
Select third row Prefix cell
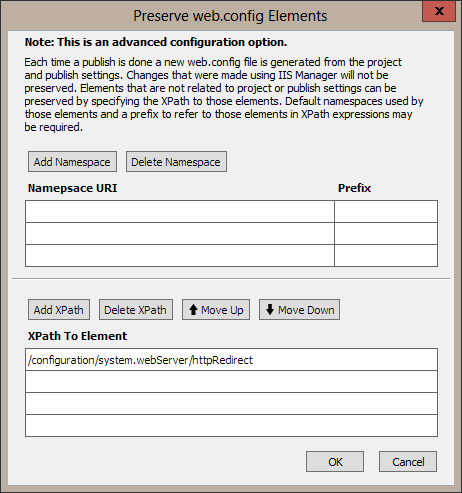pos(386,256)
